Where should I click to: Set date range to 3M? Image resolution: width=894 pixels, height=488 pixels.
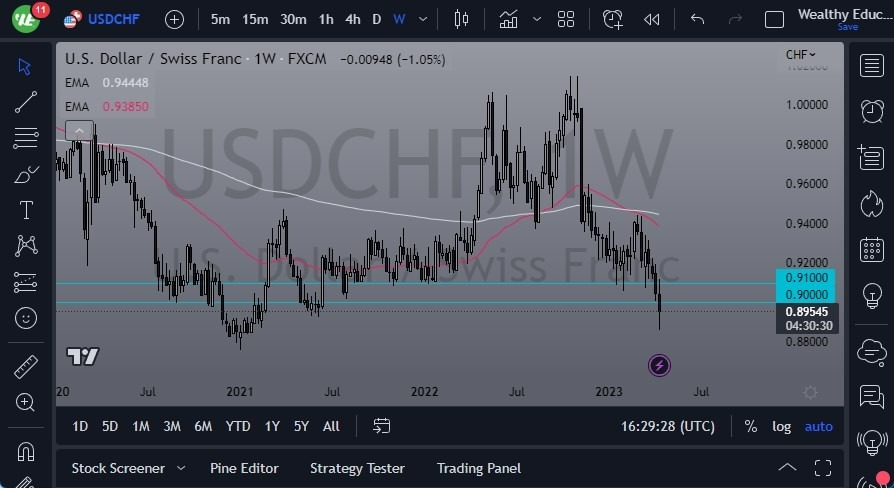[x=172, y=426]
